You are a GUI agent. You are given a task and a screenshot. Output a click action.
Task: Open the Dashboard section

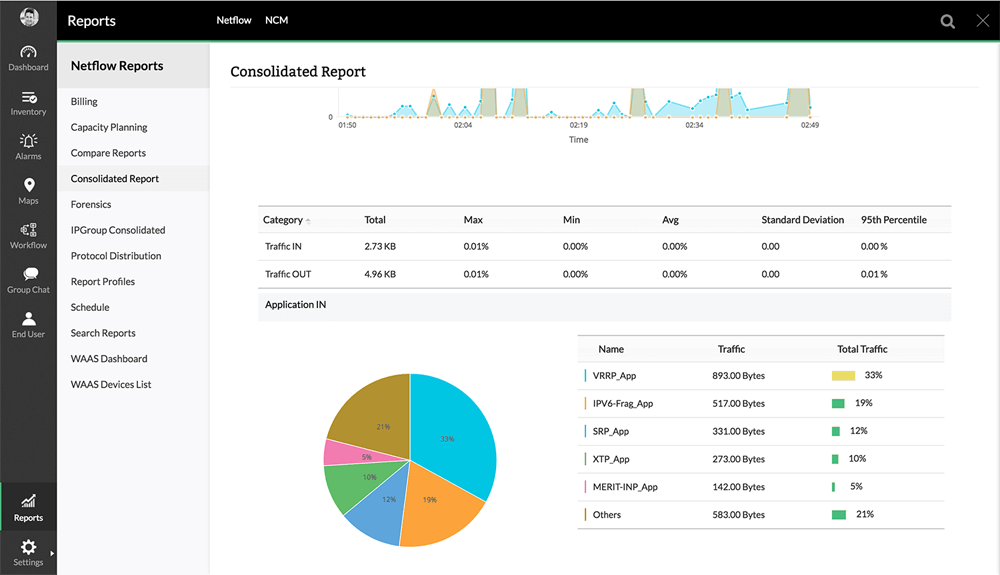click(28, 59)
